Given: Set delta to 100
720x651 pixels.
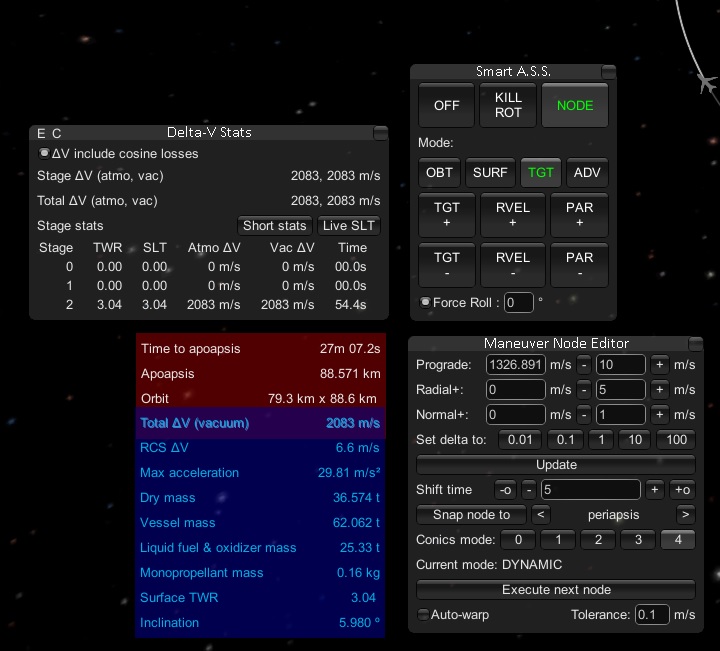Looking at the screenshot, I should [x=676, y=440].
